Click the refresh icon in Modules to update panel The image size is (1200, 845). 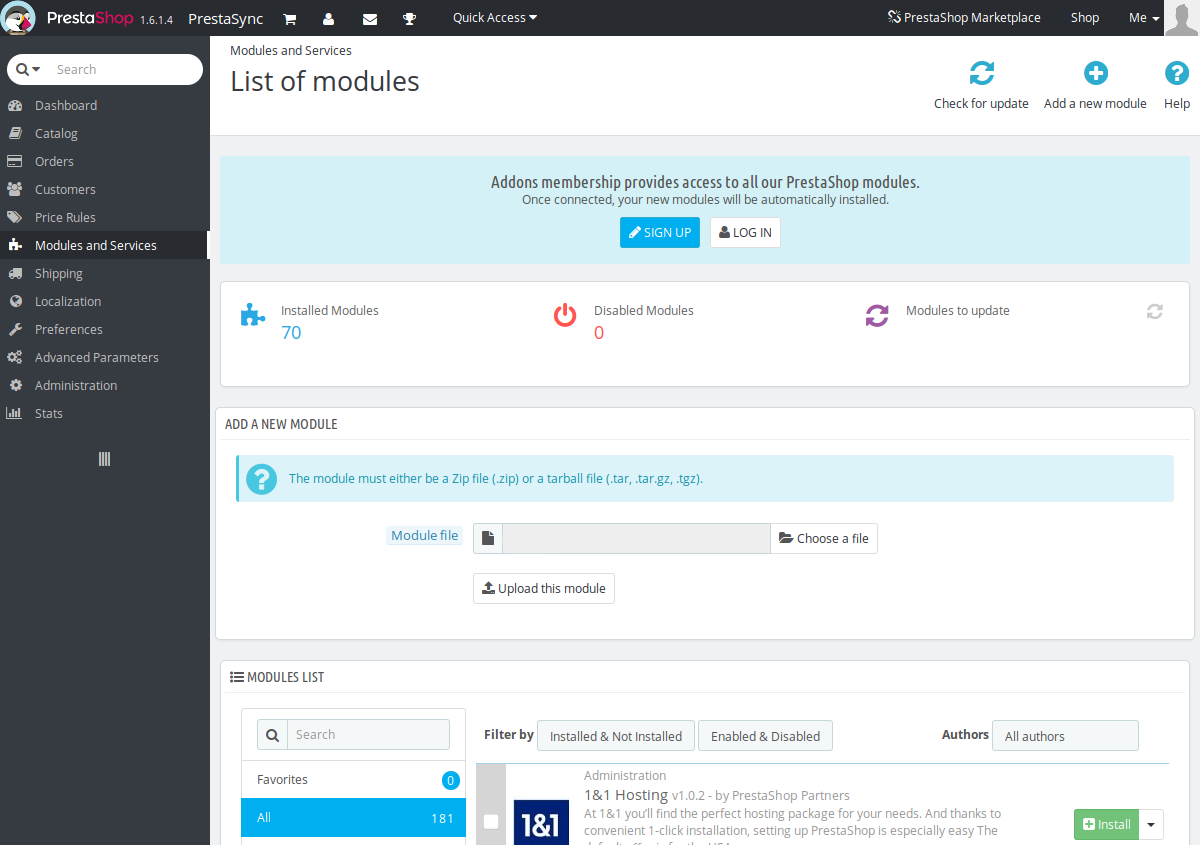click(x=1155, y=311)
